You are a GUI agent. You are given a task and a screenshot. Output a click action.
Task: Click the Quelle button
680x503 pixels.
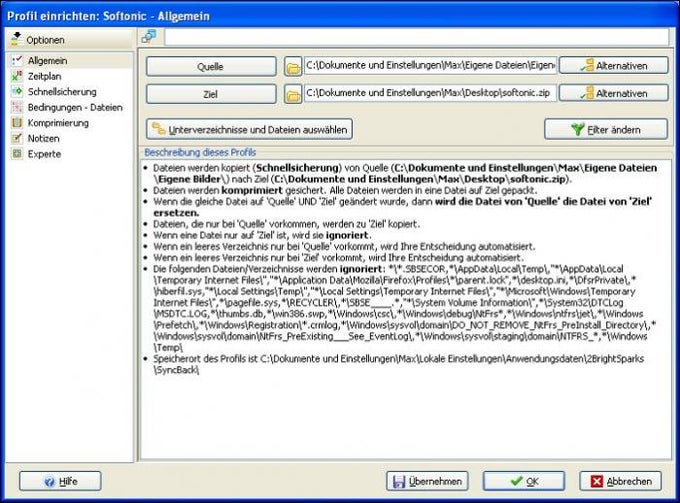(211, 66)
